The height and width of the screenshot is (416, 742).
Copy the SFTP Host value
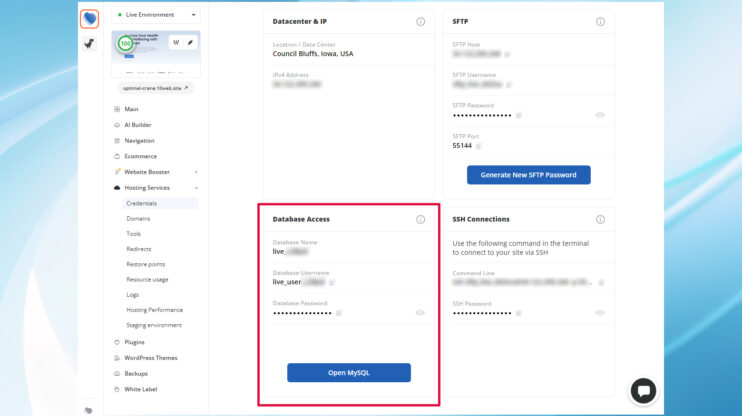click(x=507, y=54)
